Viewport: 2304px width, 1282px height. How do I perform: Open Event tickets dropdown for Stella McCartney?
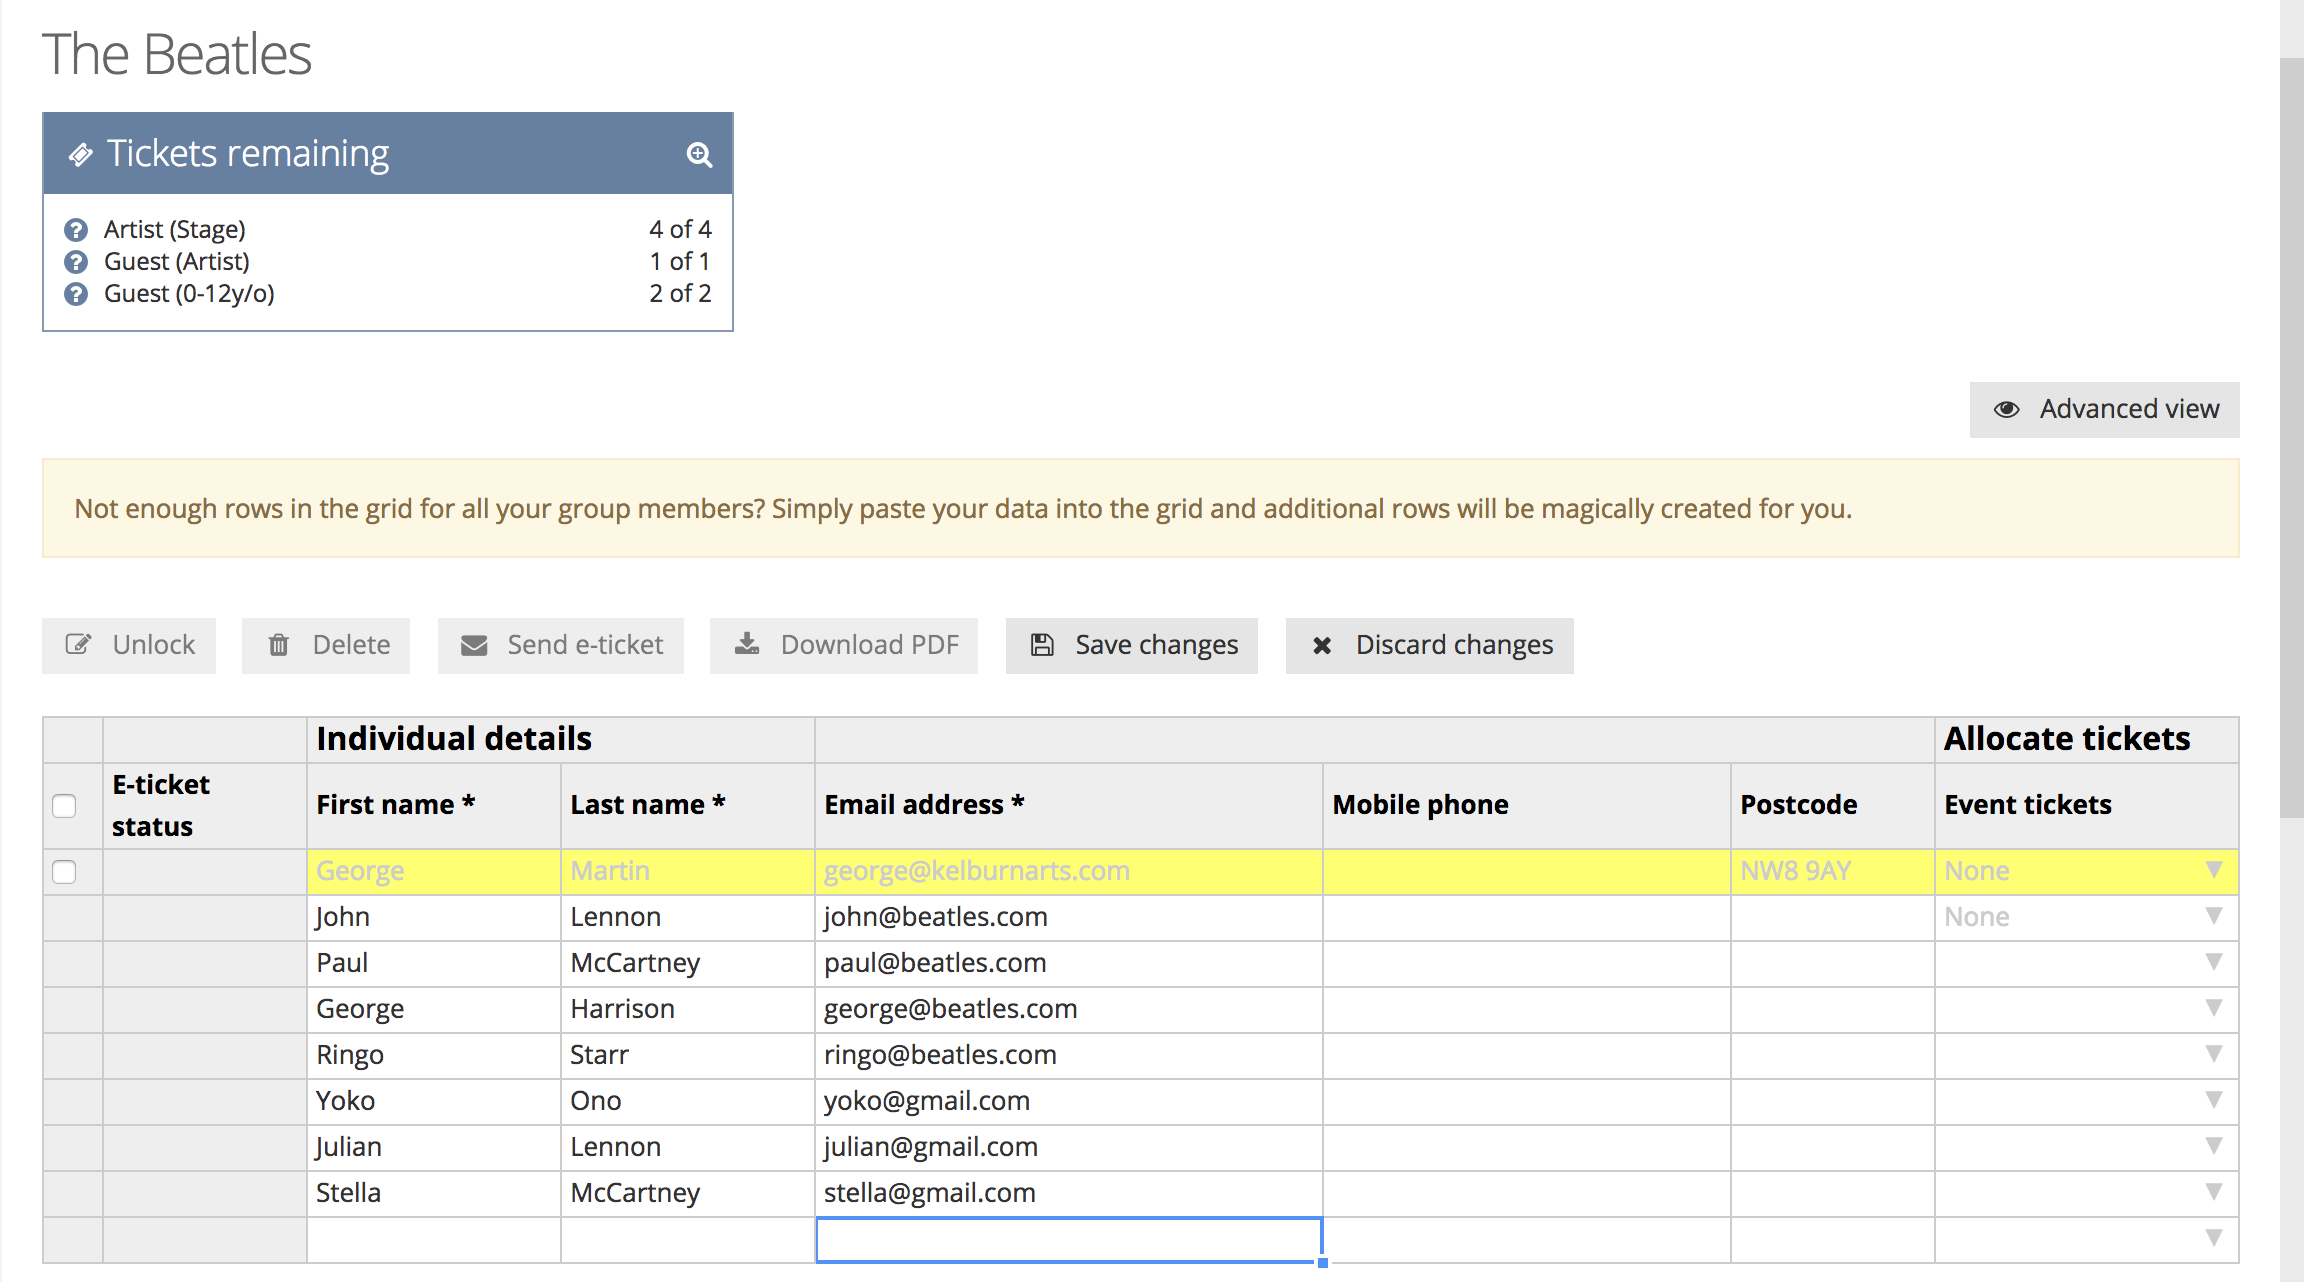2214,1192
